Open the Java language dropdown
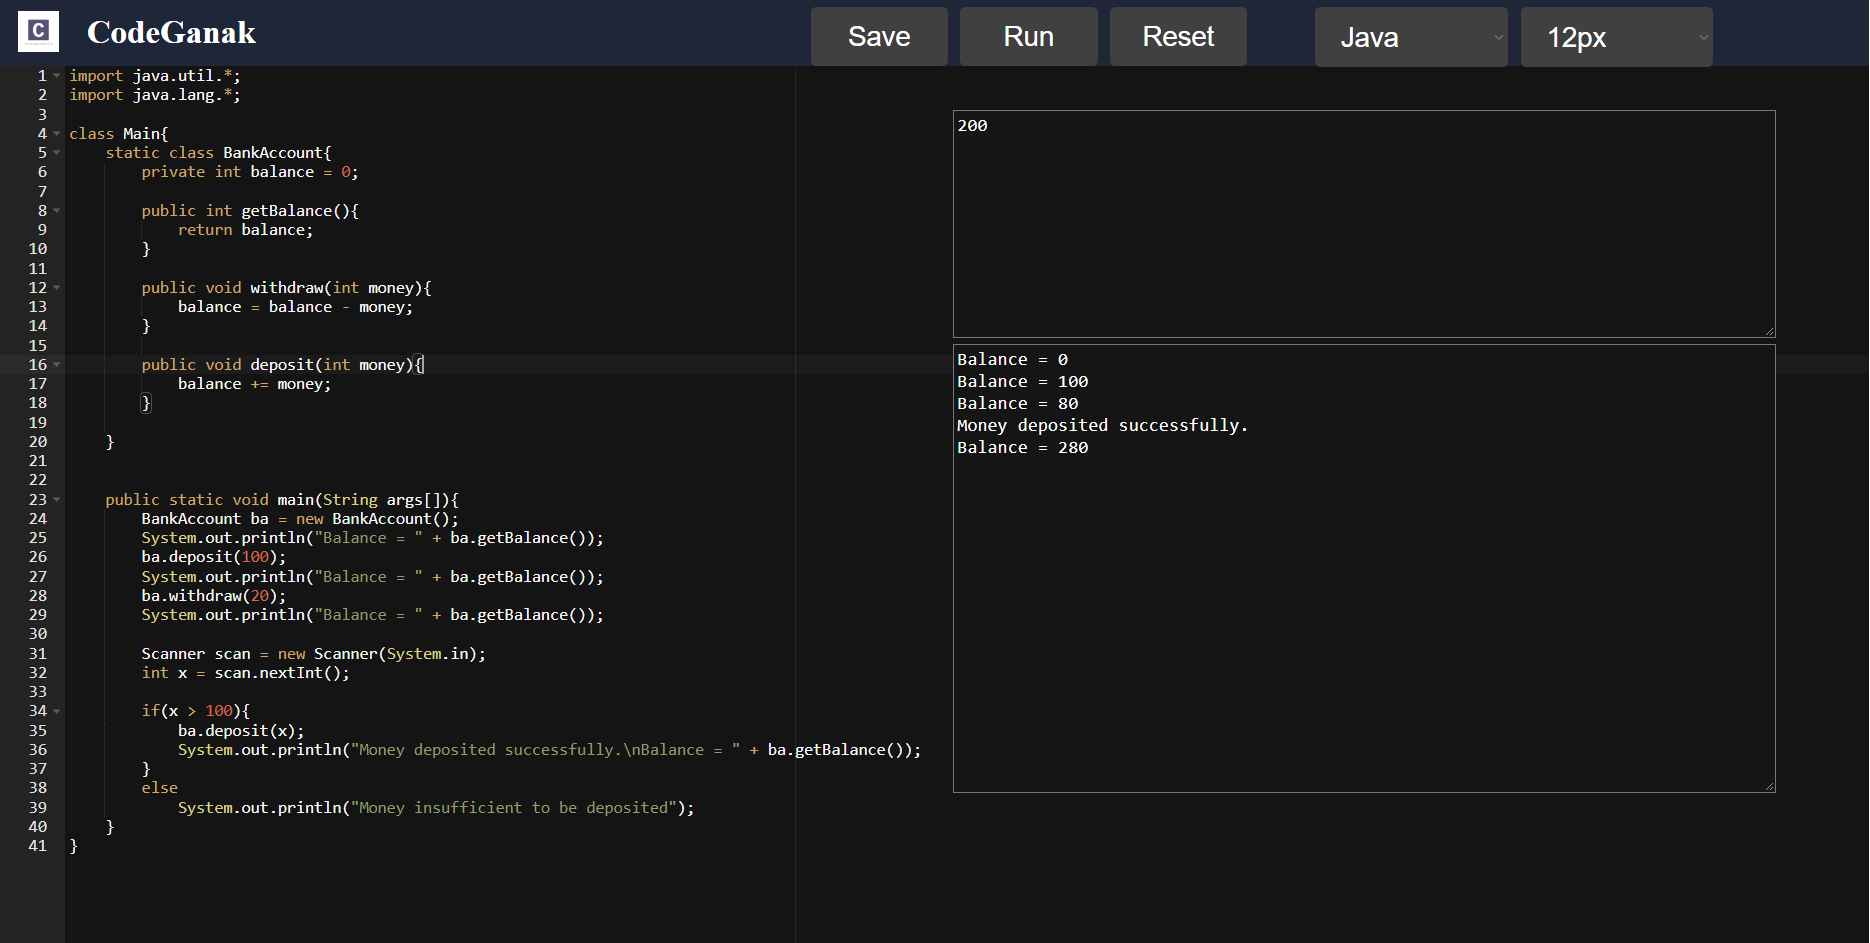The width and height of the screenshot is (1870, 943). click(1411, 37)
